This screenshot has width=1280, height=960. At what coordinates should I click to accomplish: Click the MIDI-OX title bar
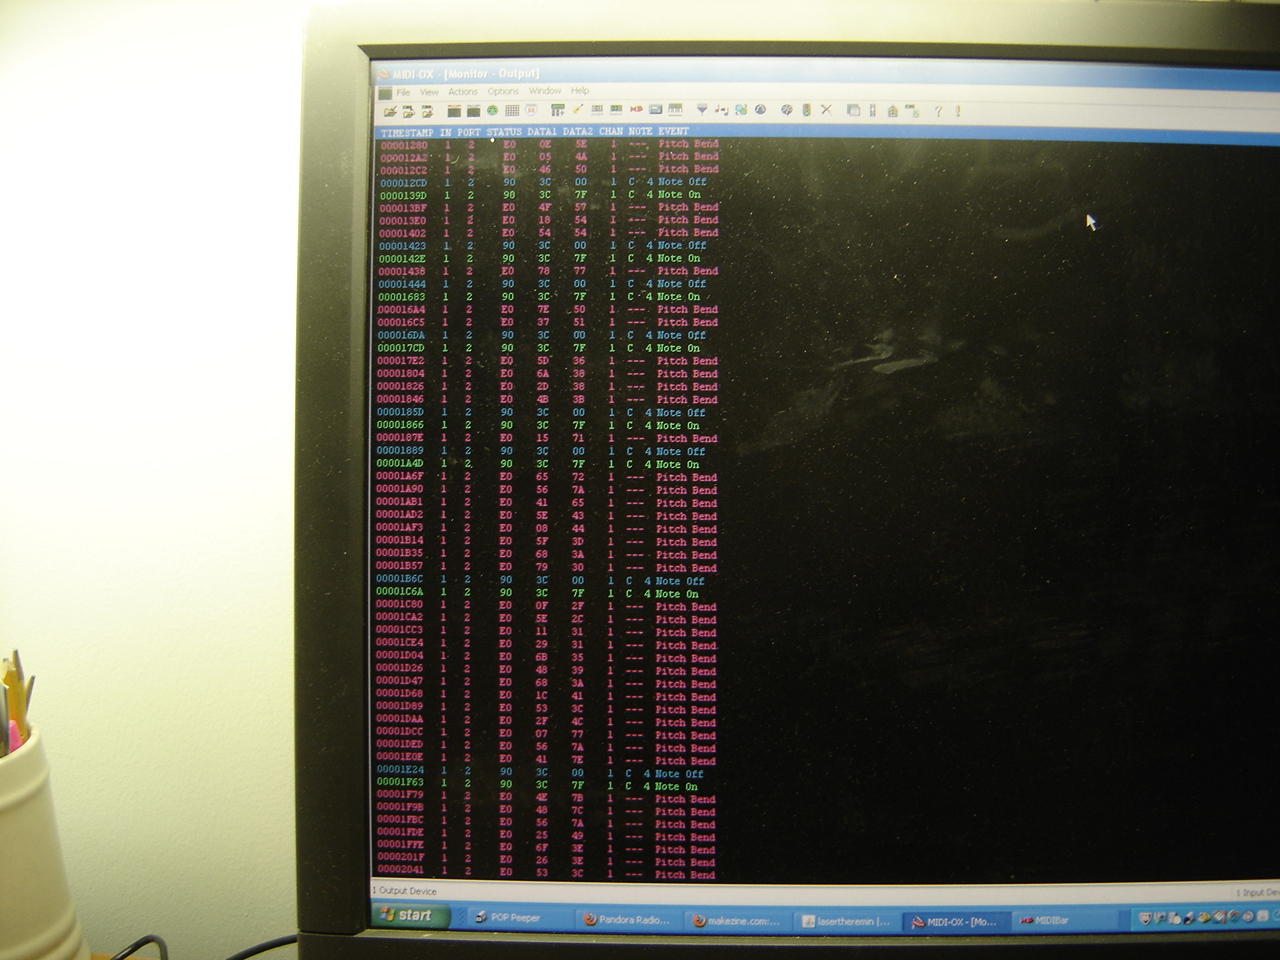pos(825,73)
